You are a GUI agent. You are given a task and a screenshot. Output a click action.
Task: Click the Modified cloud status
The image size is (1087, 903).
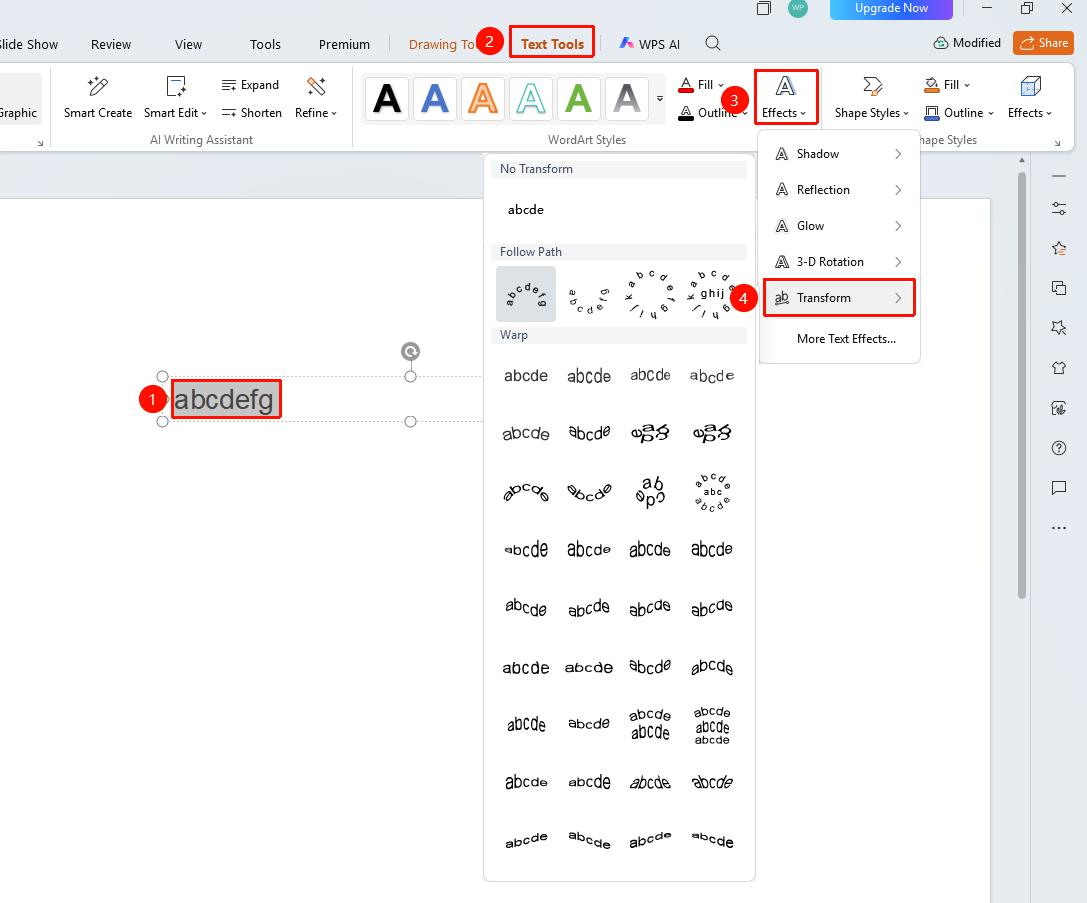(967, 43)
